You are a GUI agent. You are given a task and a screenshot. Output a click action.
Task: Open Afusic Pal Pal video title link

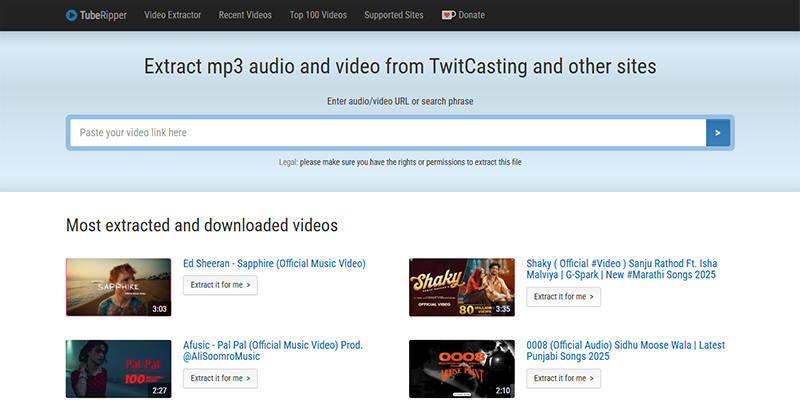(x=273, y=351)
